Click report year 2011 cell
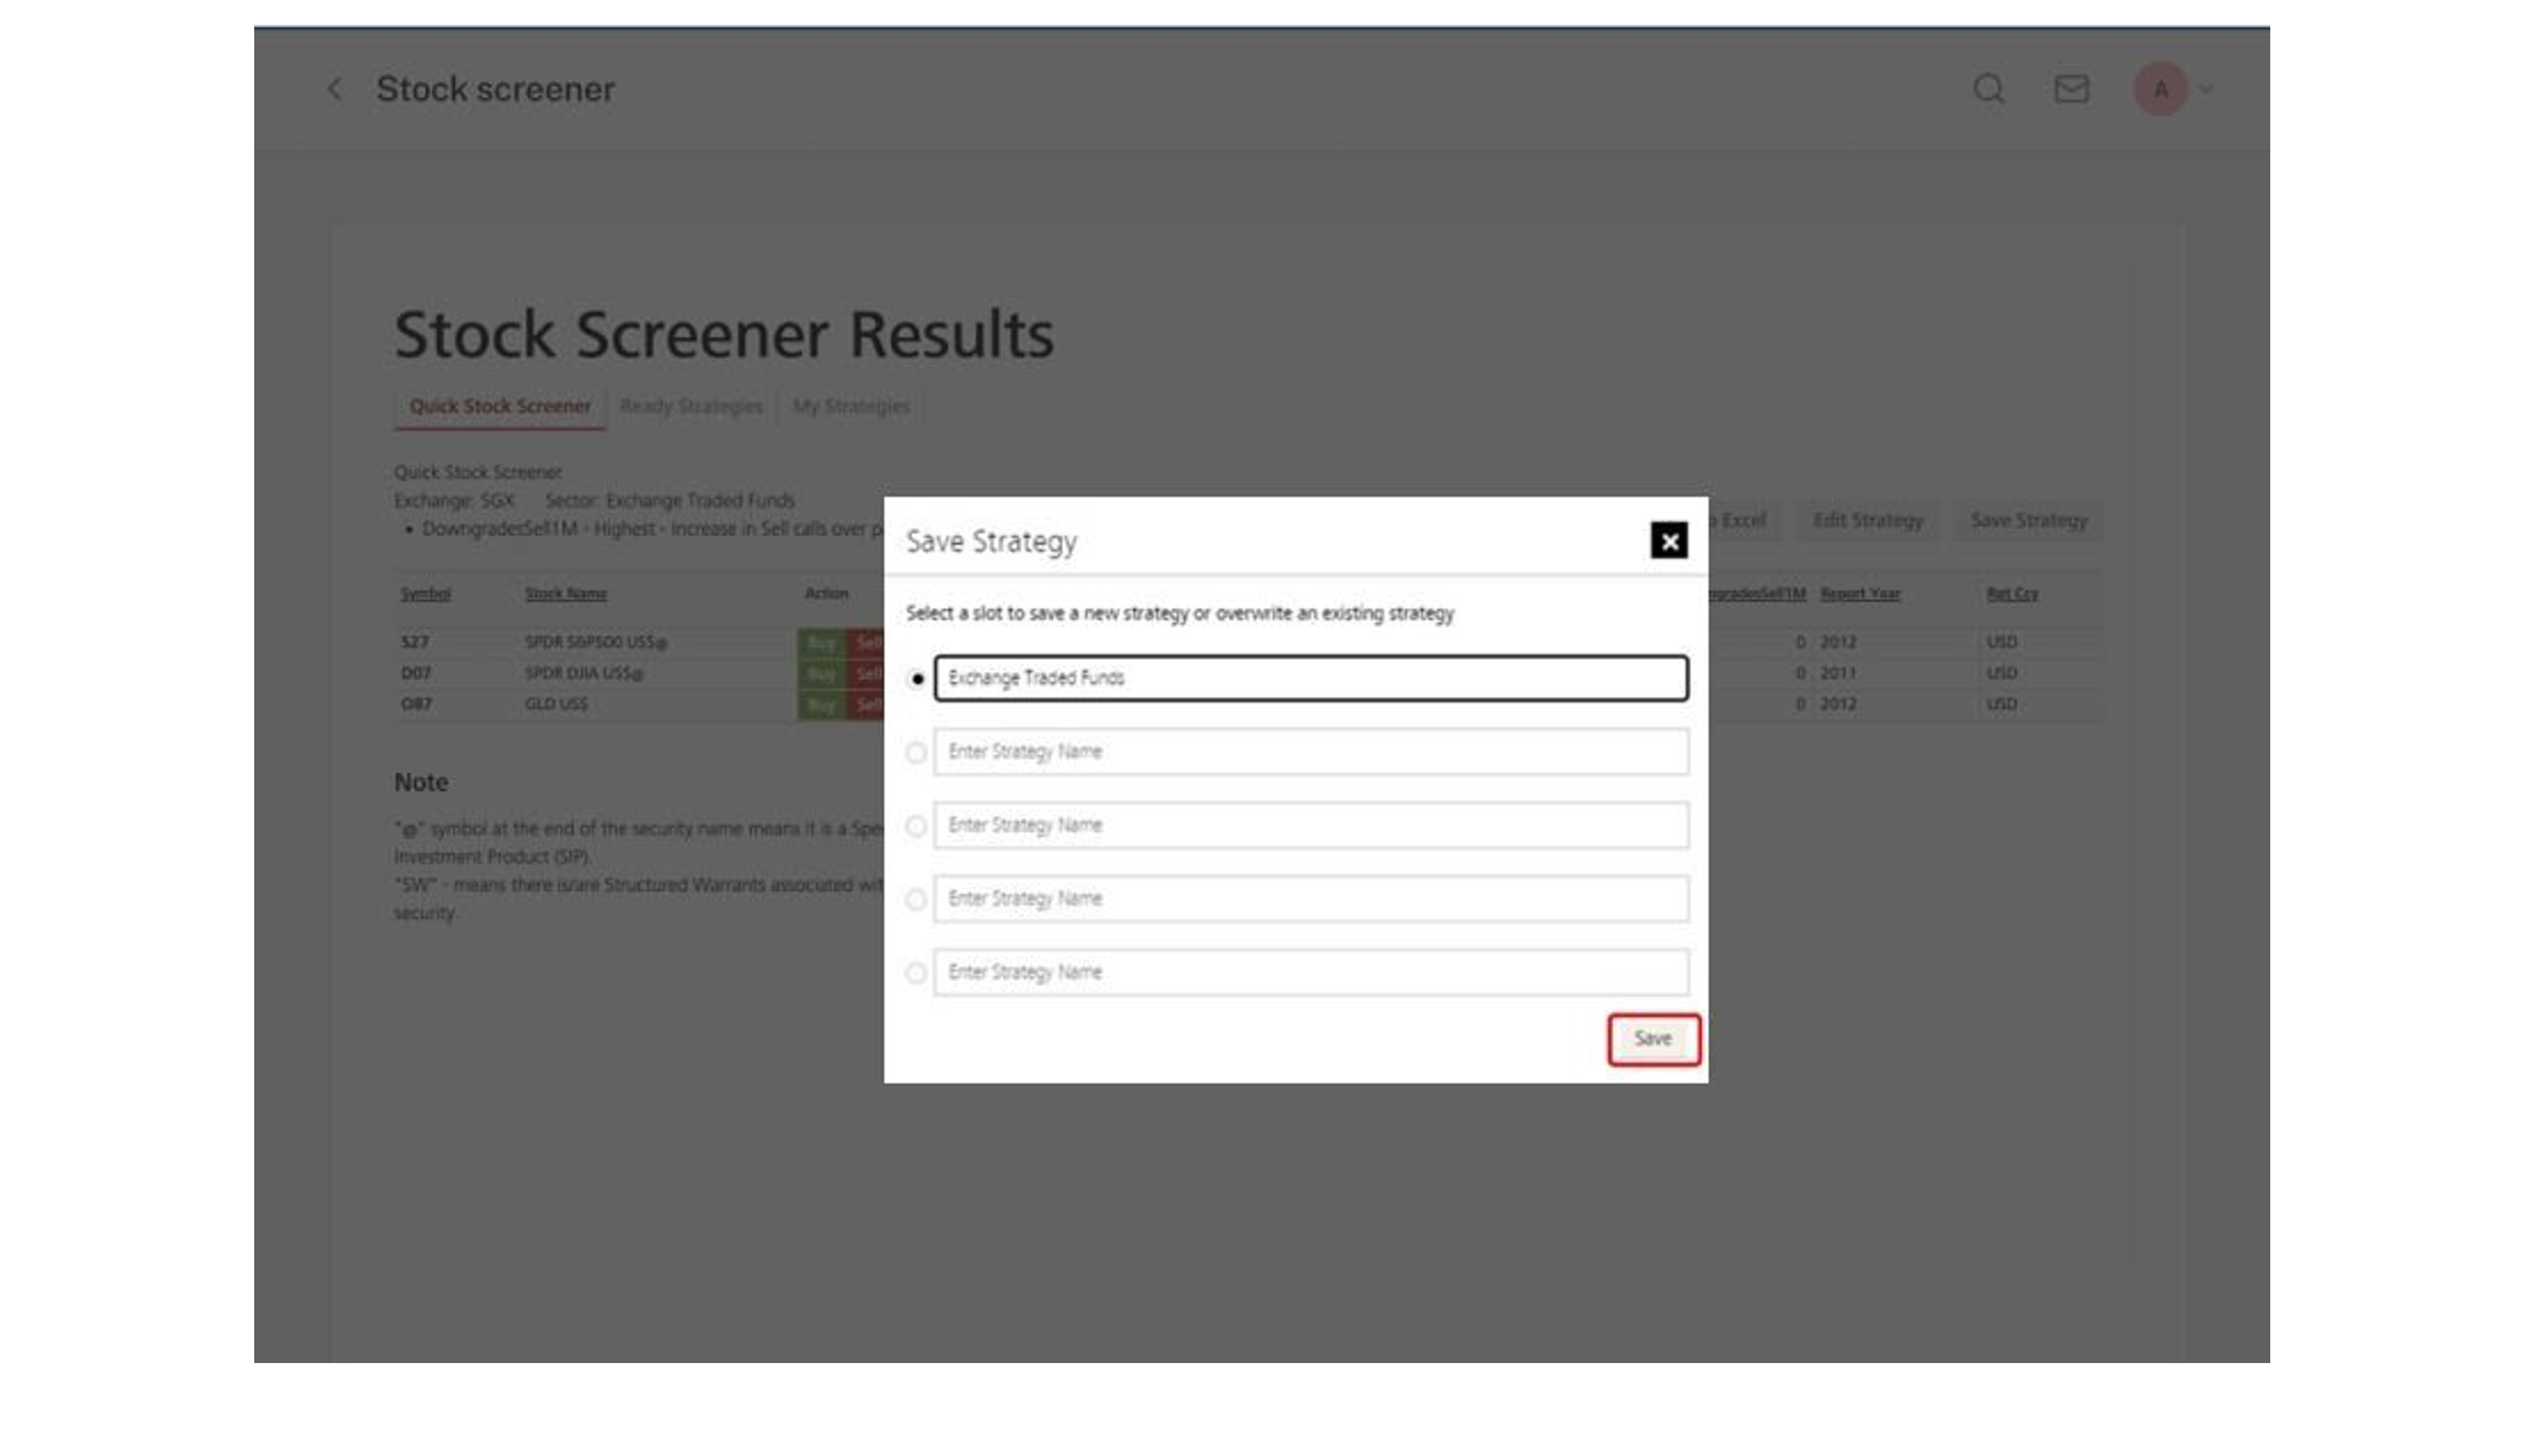 coord(1838,673)
